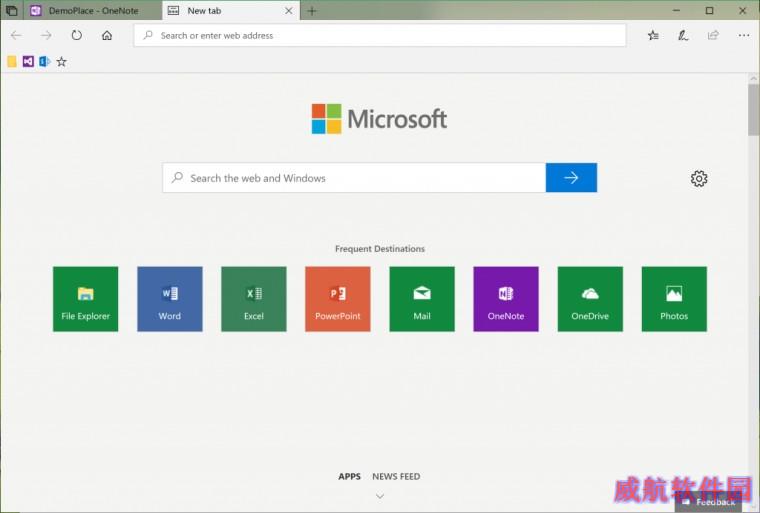Go forward with the forward arrow

(x=46, y=35)
